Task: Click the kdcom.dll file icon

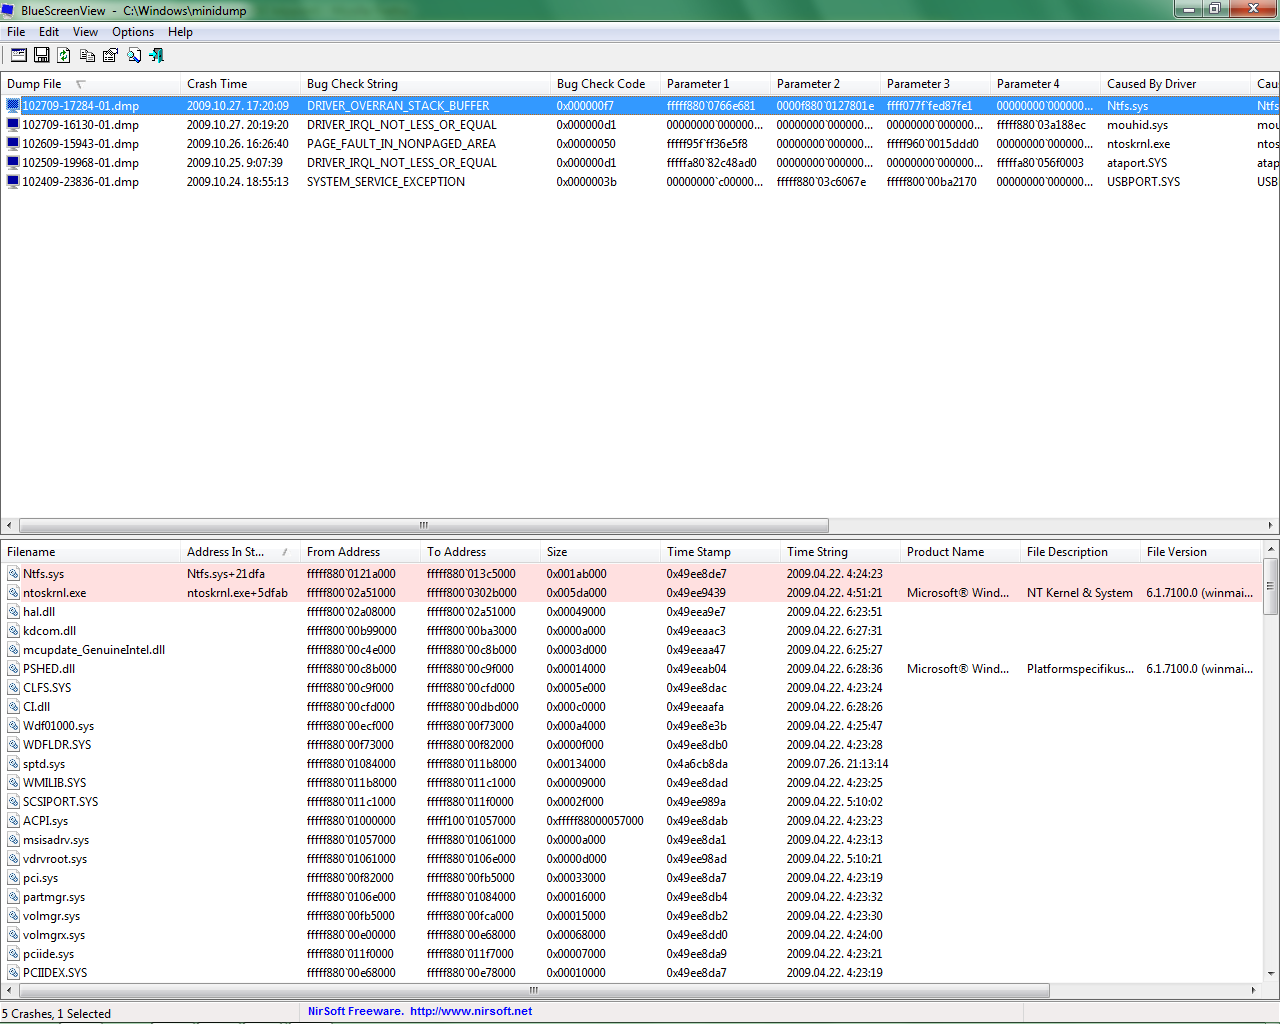Action: [x=13, y=631]
